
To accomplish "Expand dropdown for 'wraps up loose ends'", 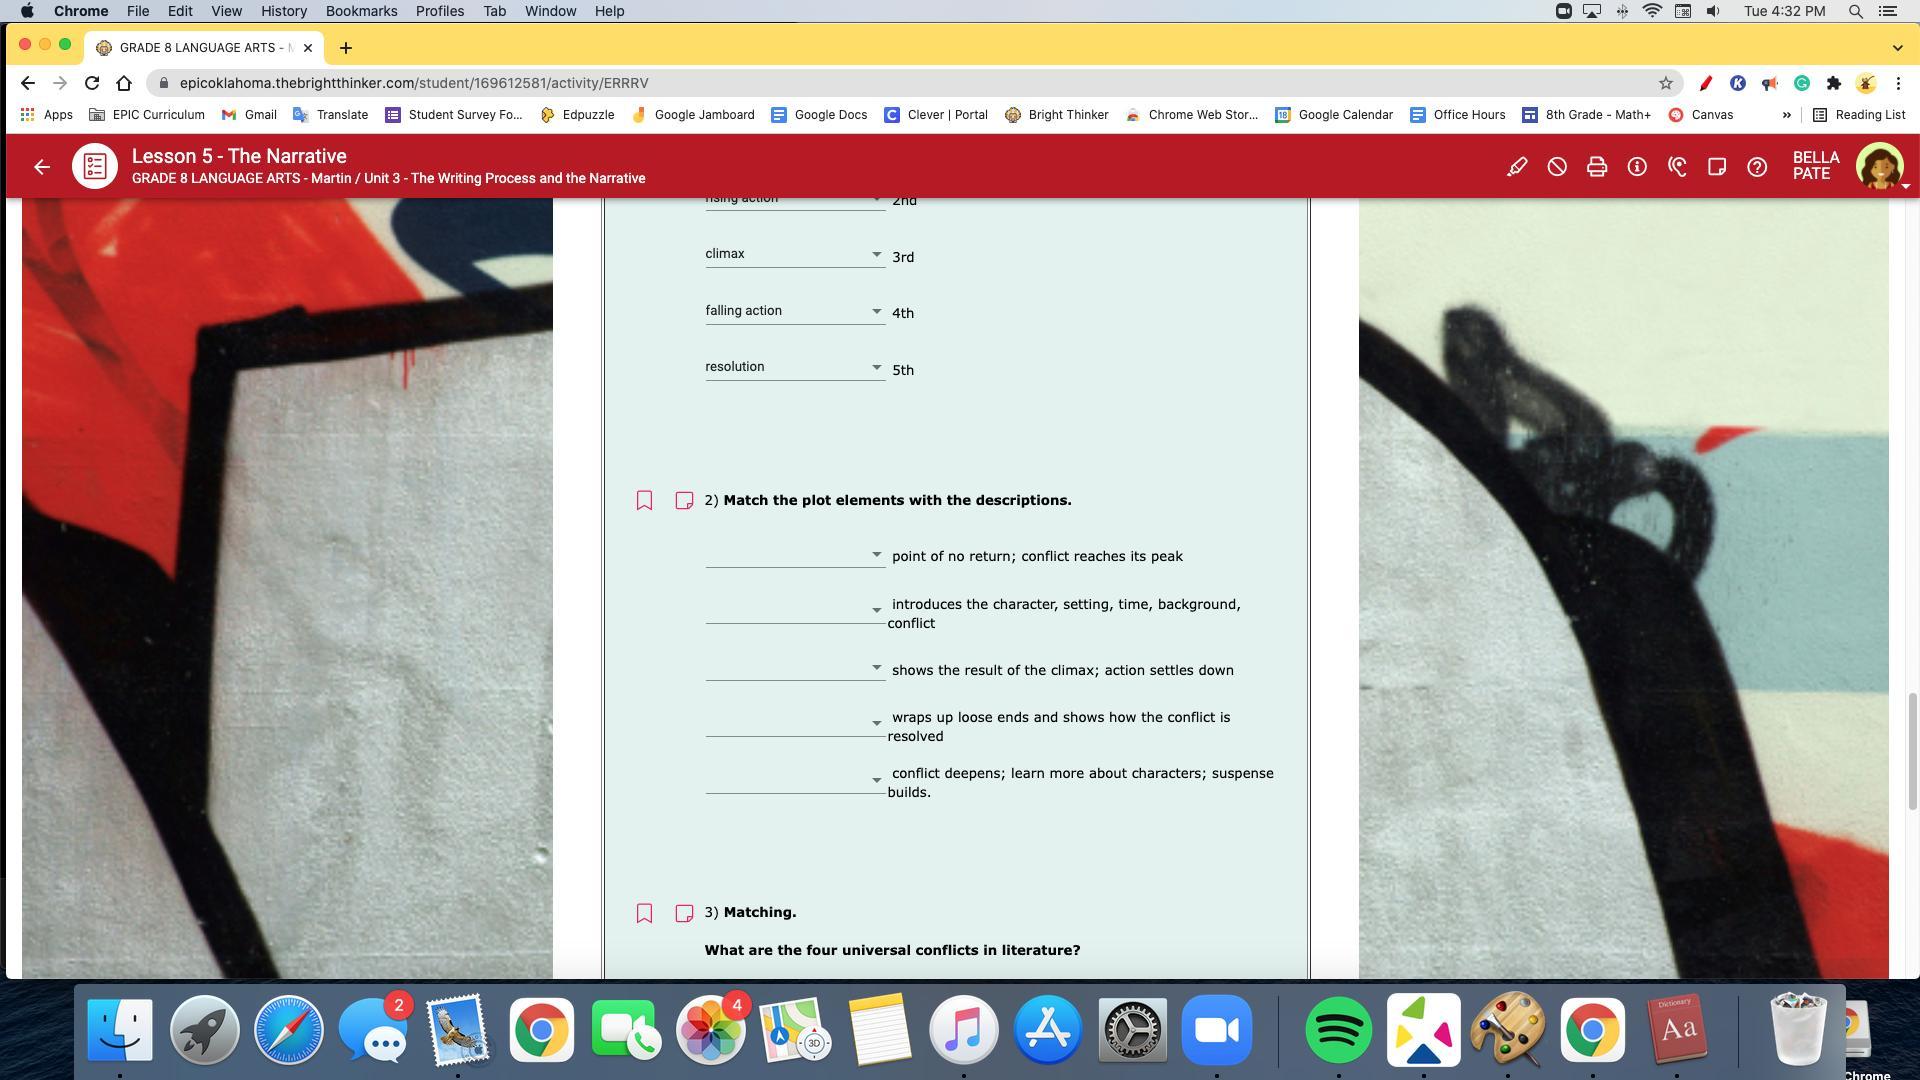I will click(x=794, y=723).
